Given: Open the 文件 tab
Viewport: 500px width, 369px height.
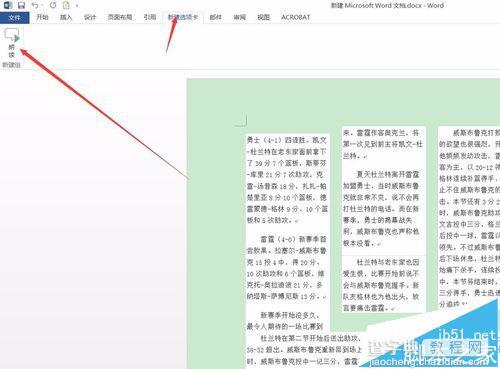Looking at the screenshot, I should (x=14, y=17).
